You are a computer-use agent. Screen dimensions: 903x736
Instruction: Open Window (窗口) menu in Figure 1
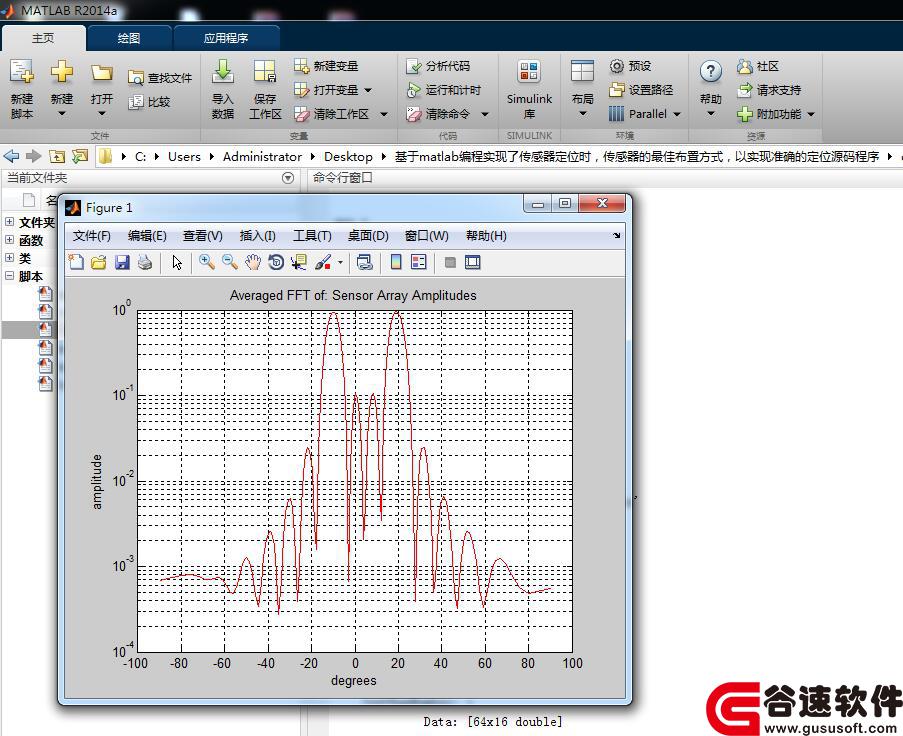[x=426, y=236]
